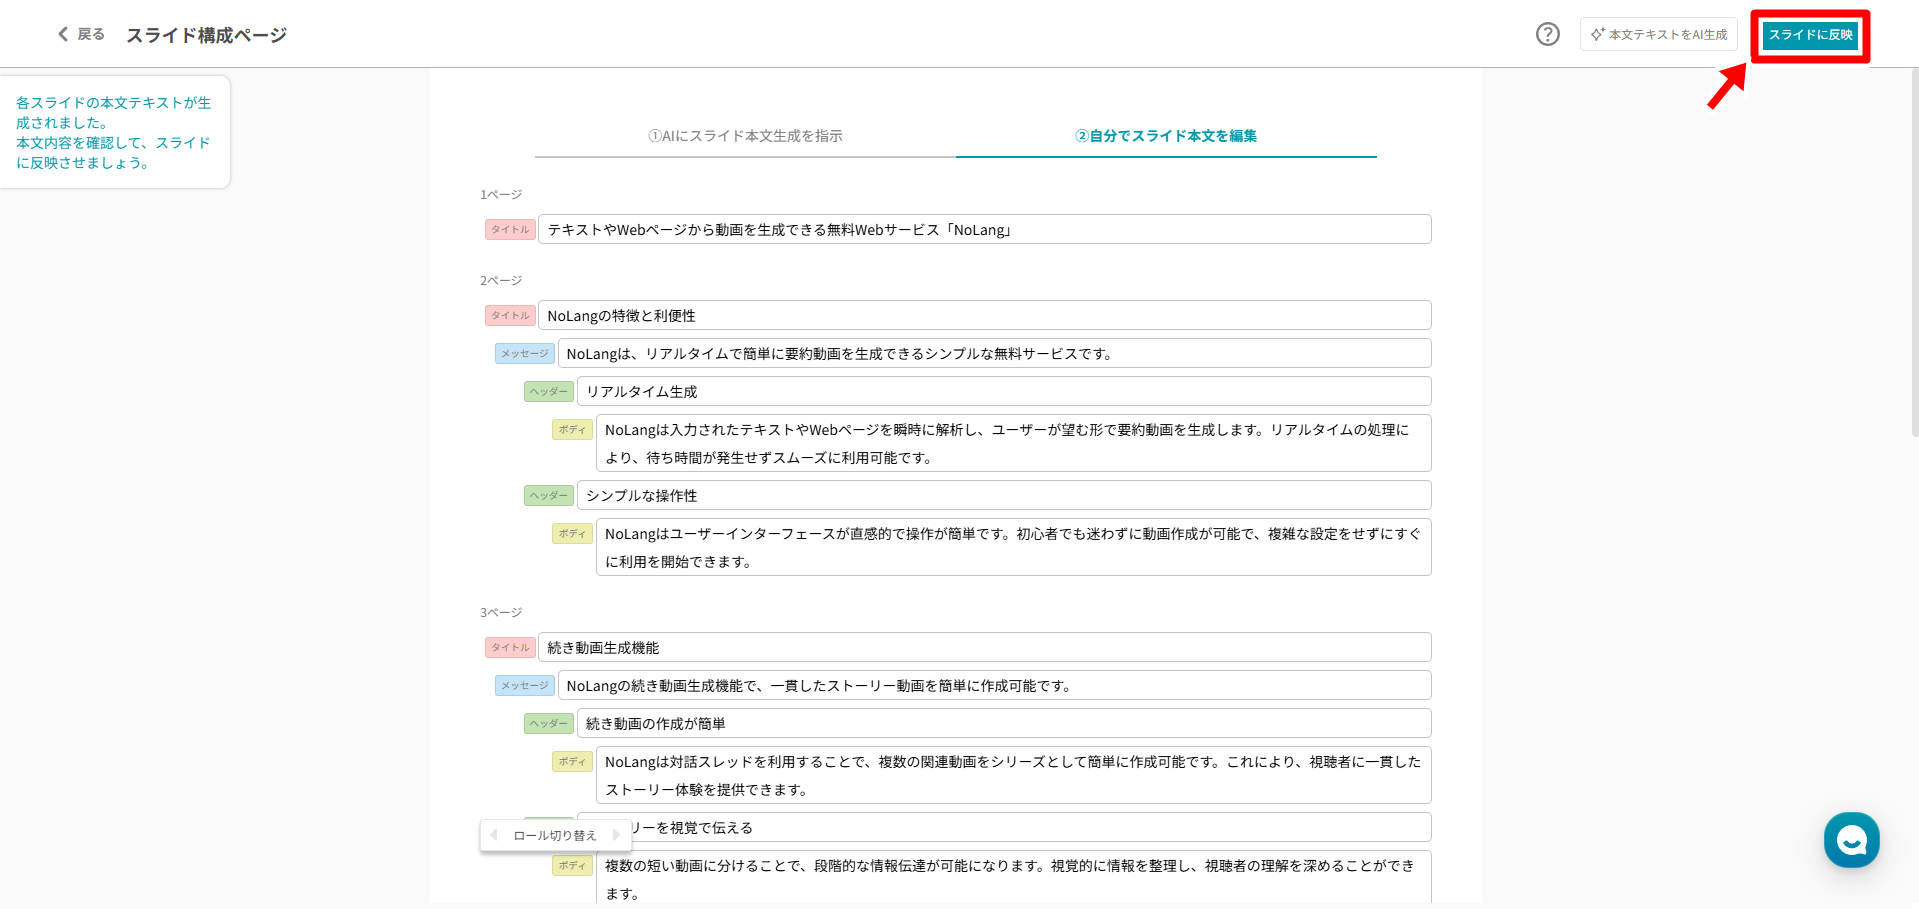Image resolution: width=1919 pixels, height=909 pixels.
Task: Click ヘッダー tag beside 続き動画の作成が簡単
Action: [549, 723]
